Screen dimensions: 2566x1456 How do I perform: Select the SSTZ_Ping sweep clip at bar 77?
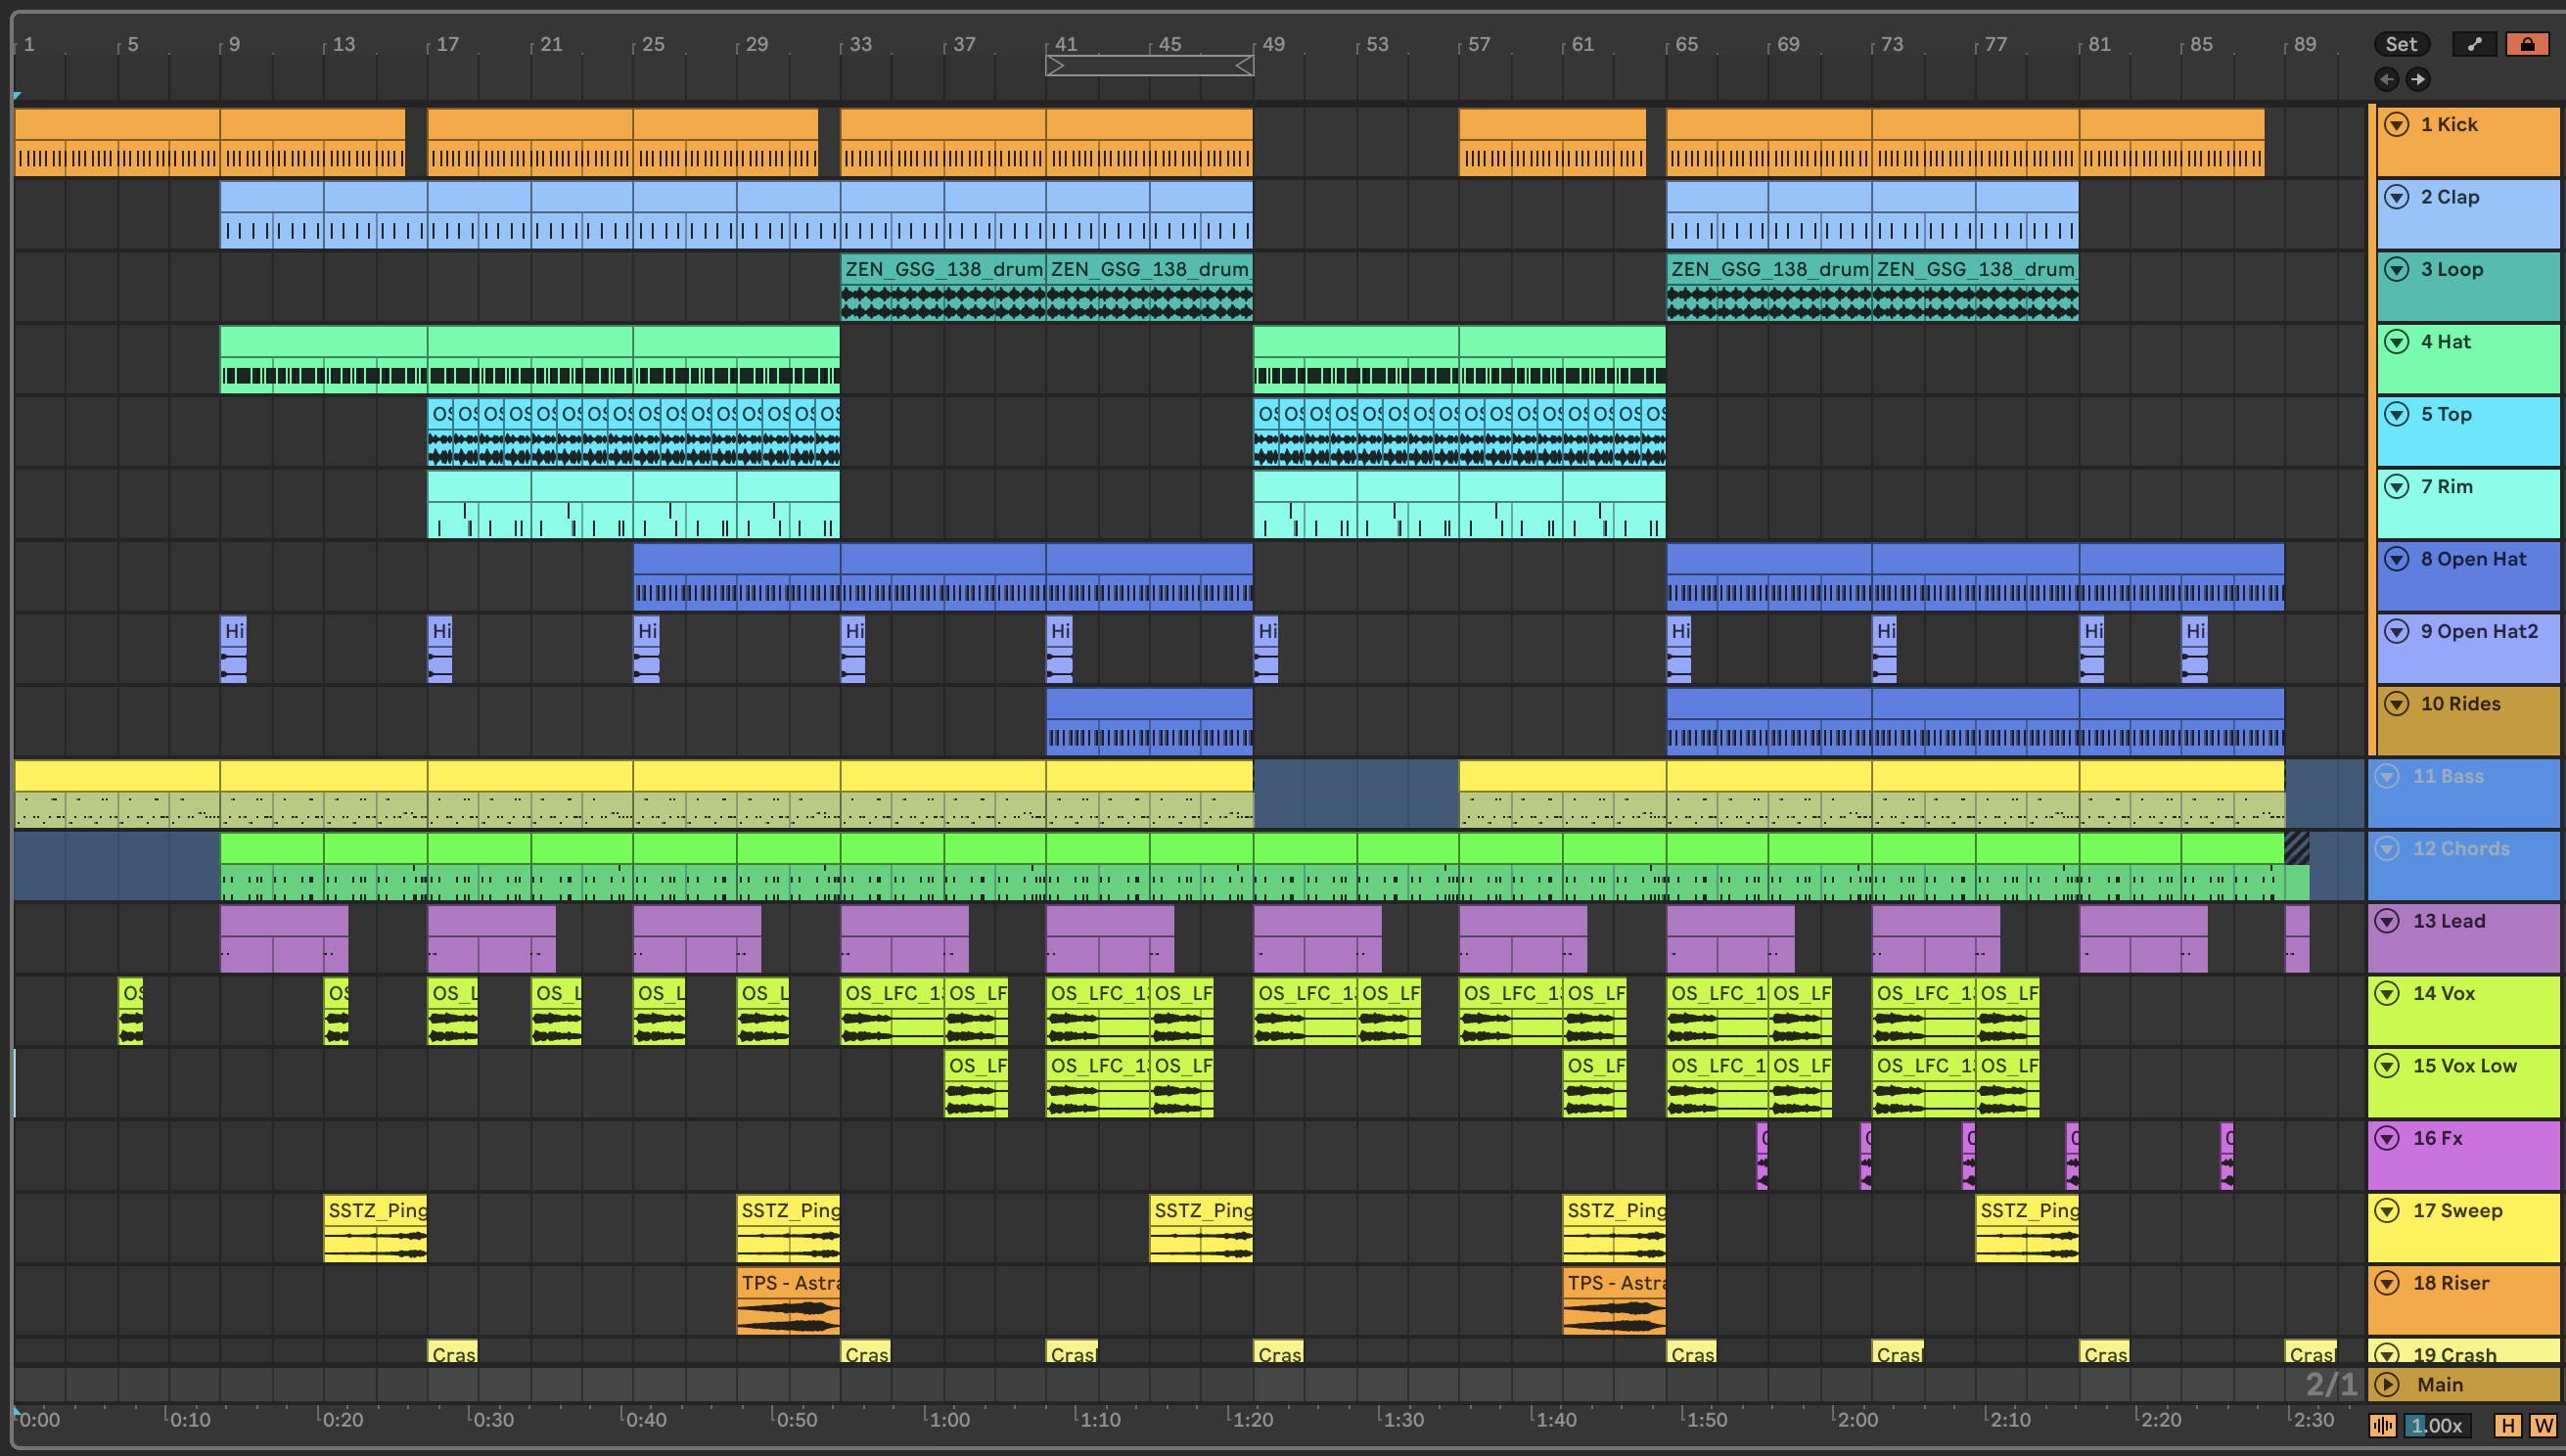click(2027, 1228)
